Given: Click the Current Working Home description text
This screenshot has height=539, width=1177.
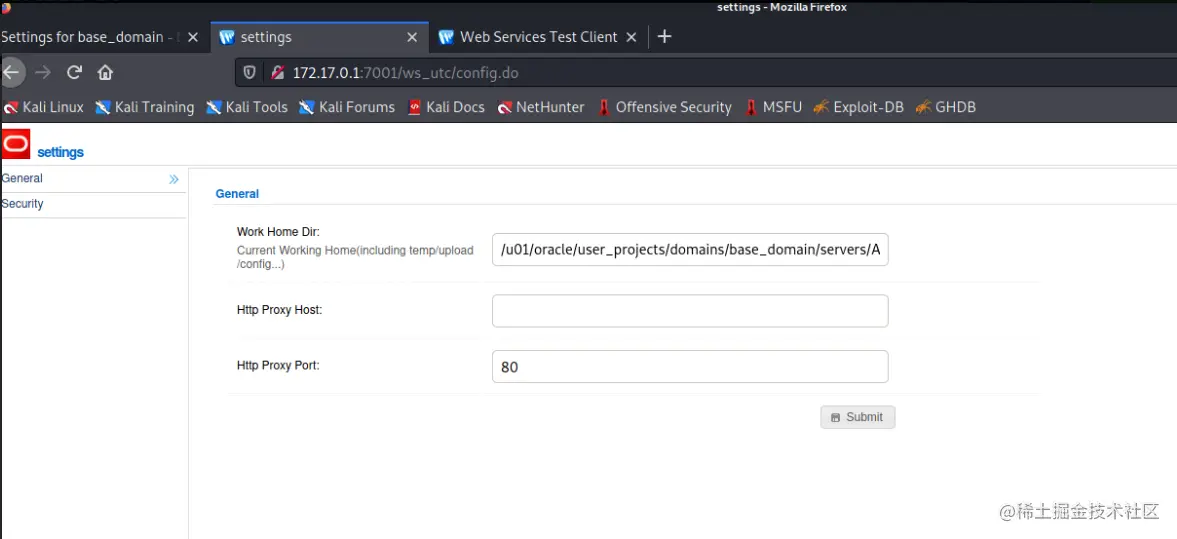Looking at the screenshot, I should coord(355,257).
